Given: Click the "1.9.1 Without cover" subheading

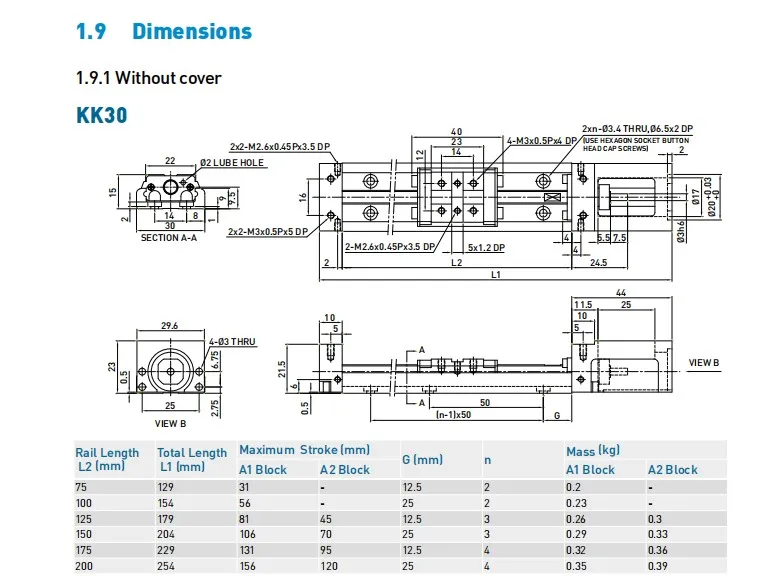Looking at the screenshot, I should tap(149, 78).
